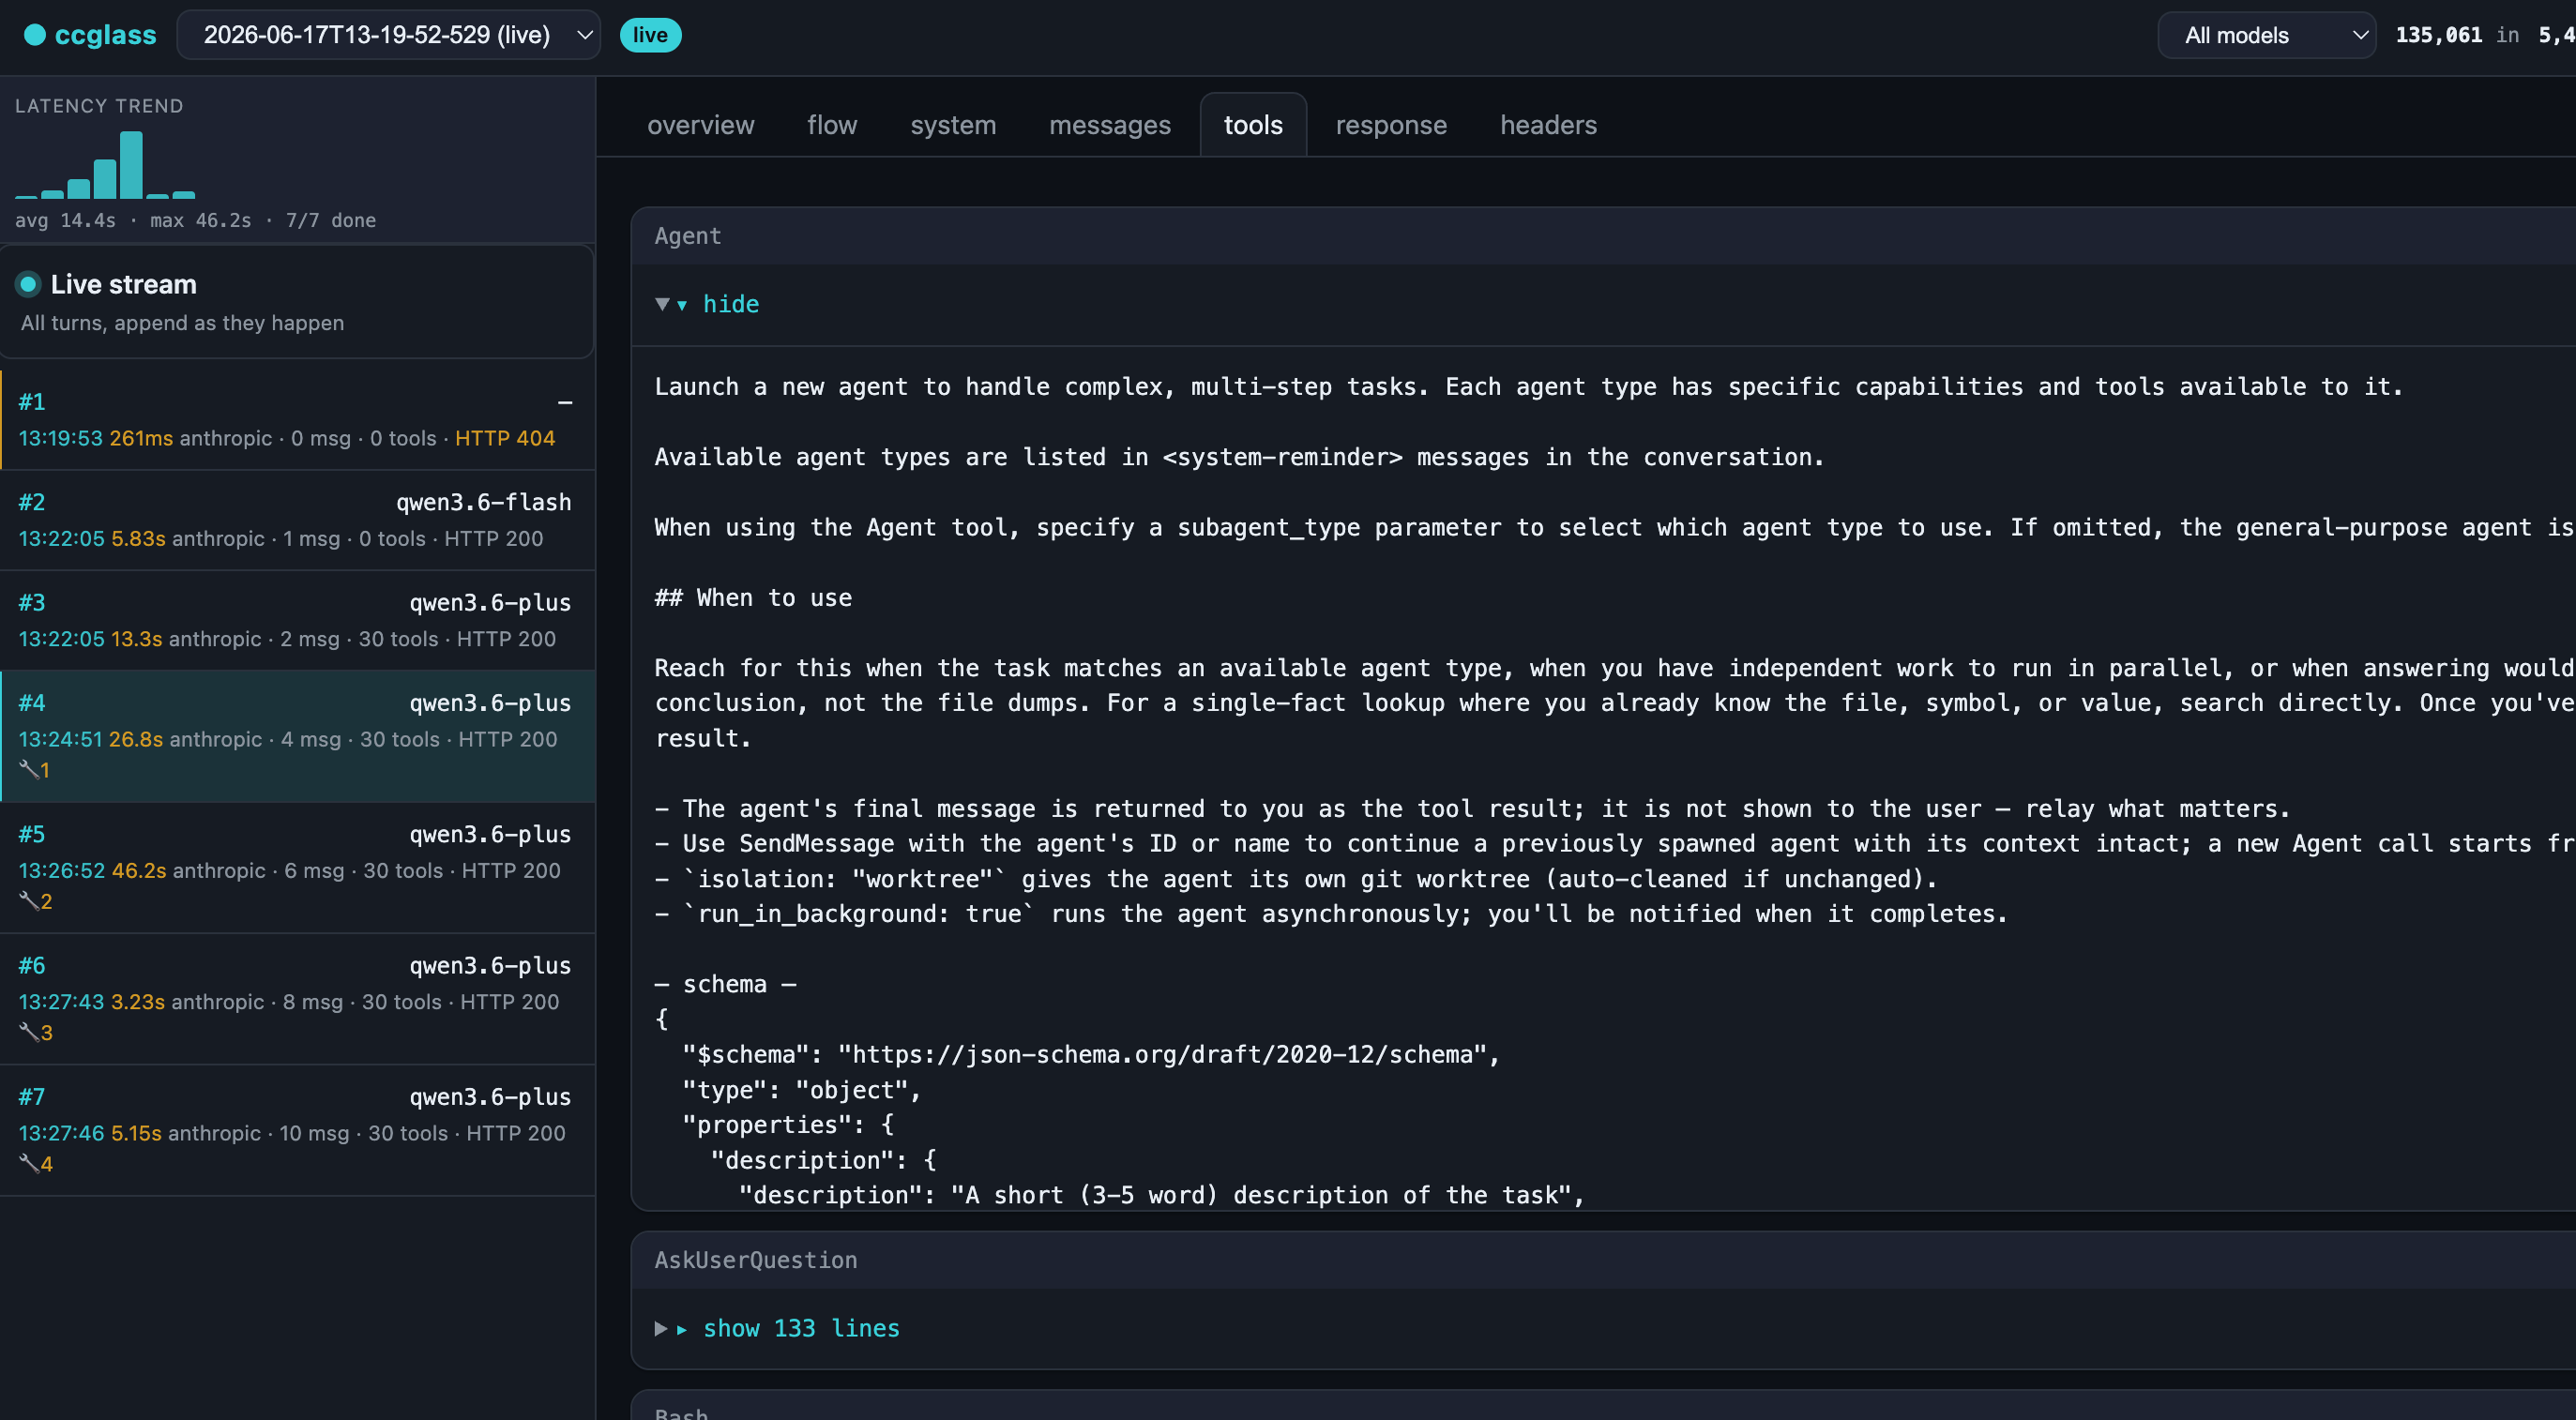Click the ccglass brand name

[105, 35]
